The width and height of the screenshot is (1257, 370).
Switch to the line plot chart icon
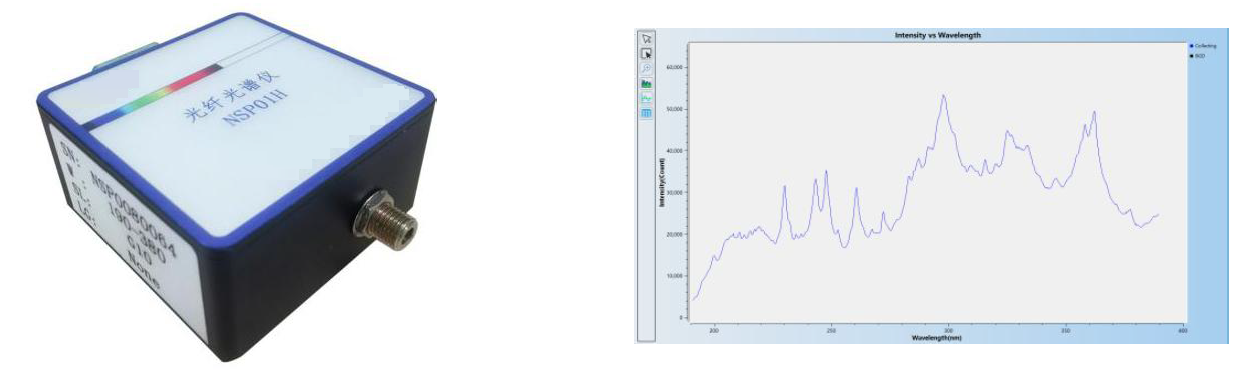point(646,98)
